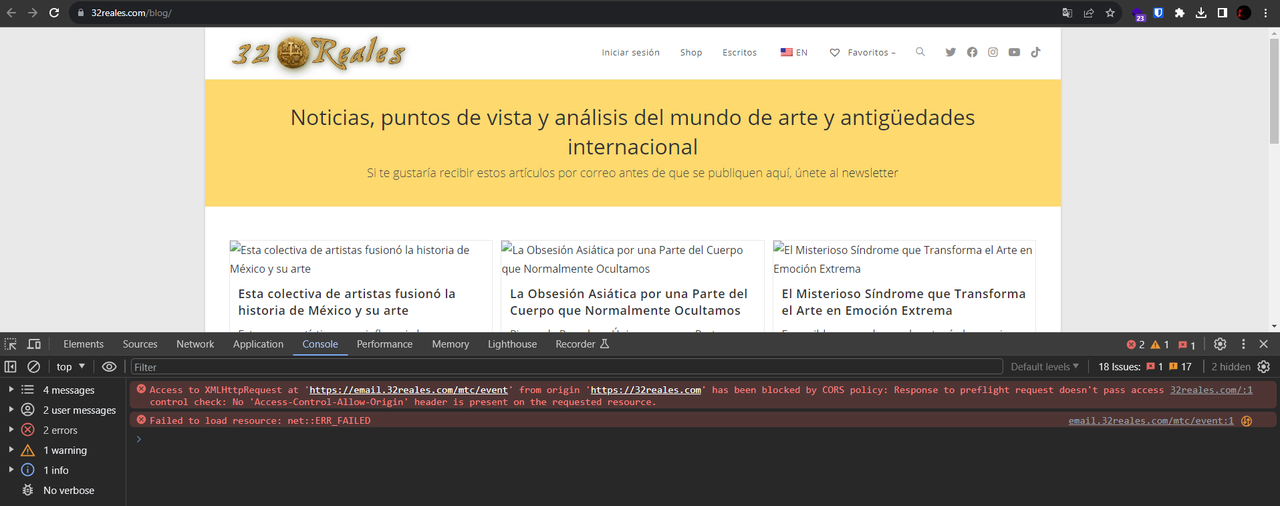The width and height of the screenshot is (1280, 506).
Task: Open the JavaScript context 'top' dropdown
Action: tap(70, 367)
